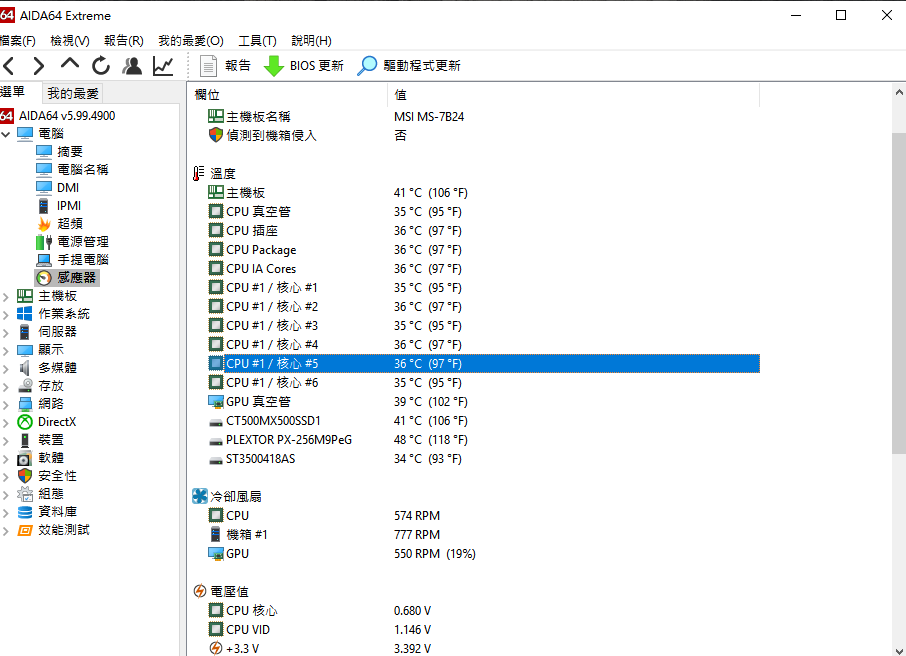Select 電源管理 battery icon item
Viewport: 906px width, 656px height.
pos(44,242)
